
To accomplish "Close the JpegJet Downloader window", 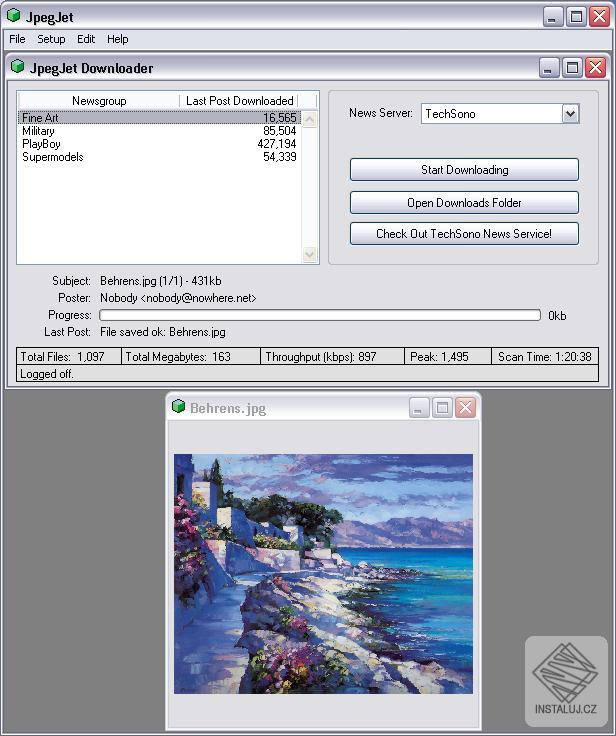I will (x=596, y=69).
